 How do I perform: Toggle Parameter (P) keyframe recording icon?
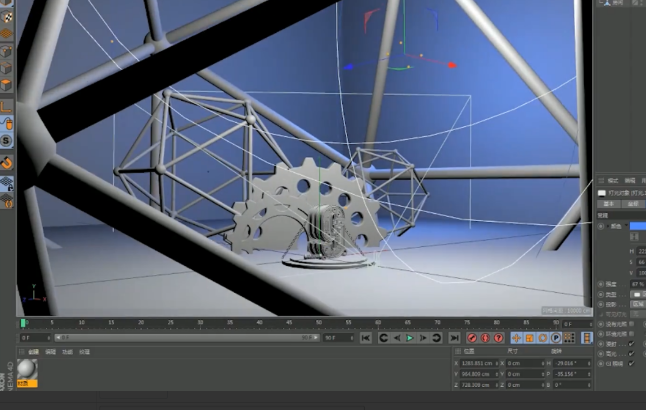[556, 338]
